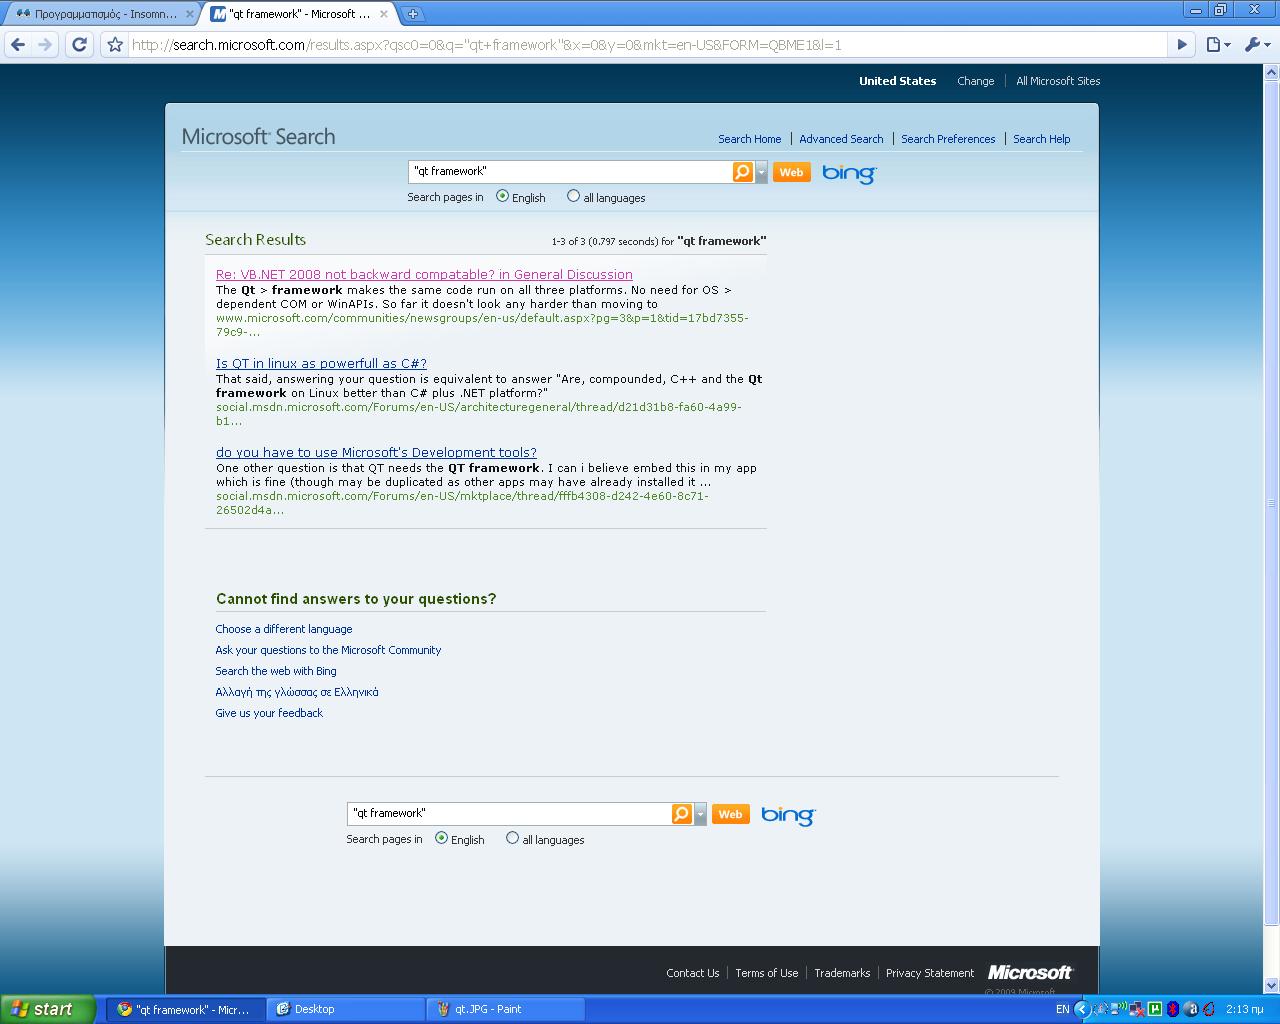Go back with the browser back arrow
Image resolution: width=1280 pixels, height=1024 pixels.
(17, 44)
